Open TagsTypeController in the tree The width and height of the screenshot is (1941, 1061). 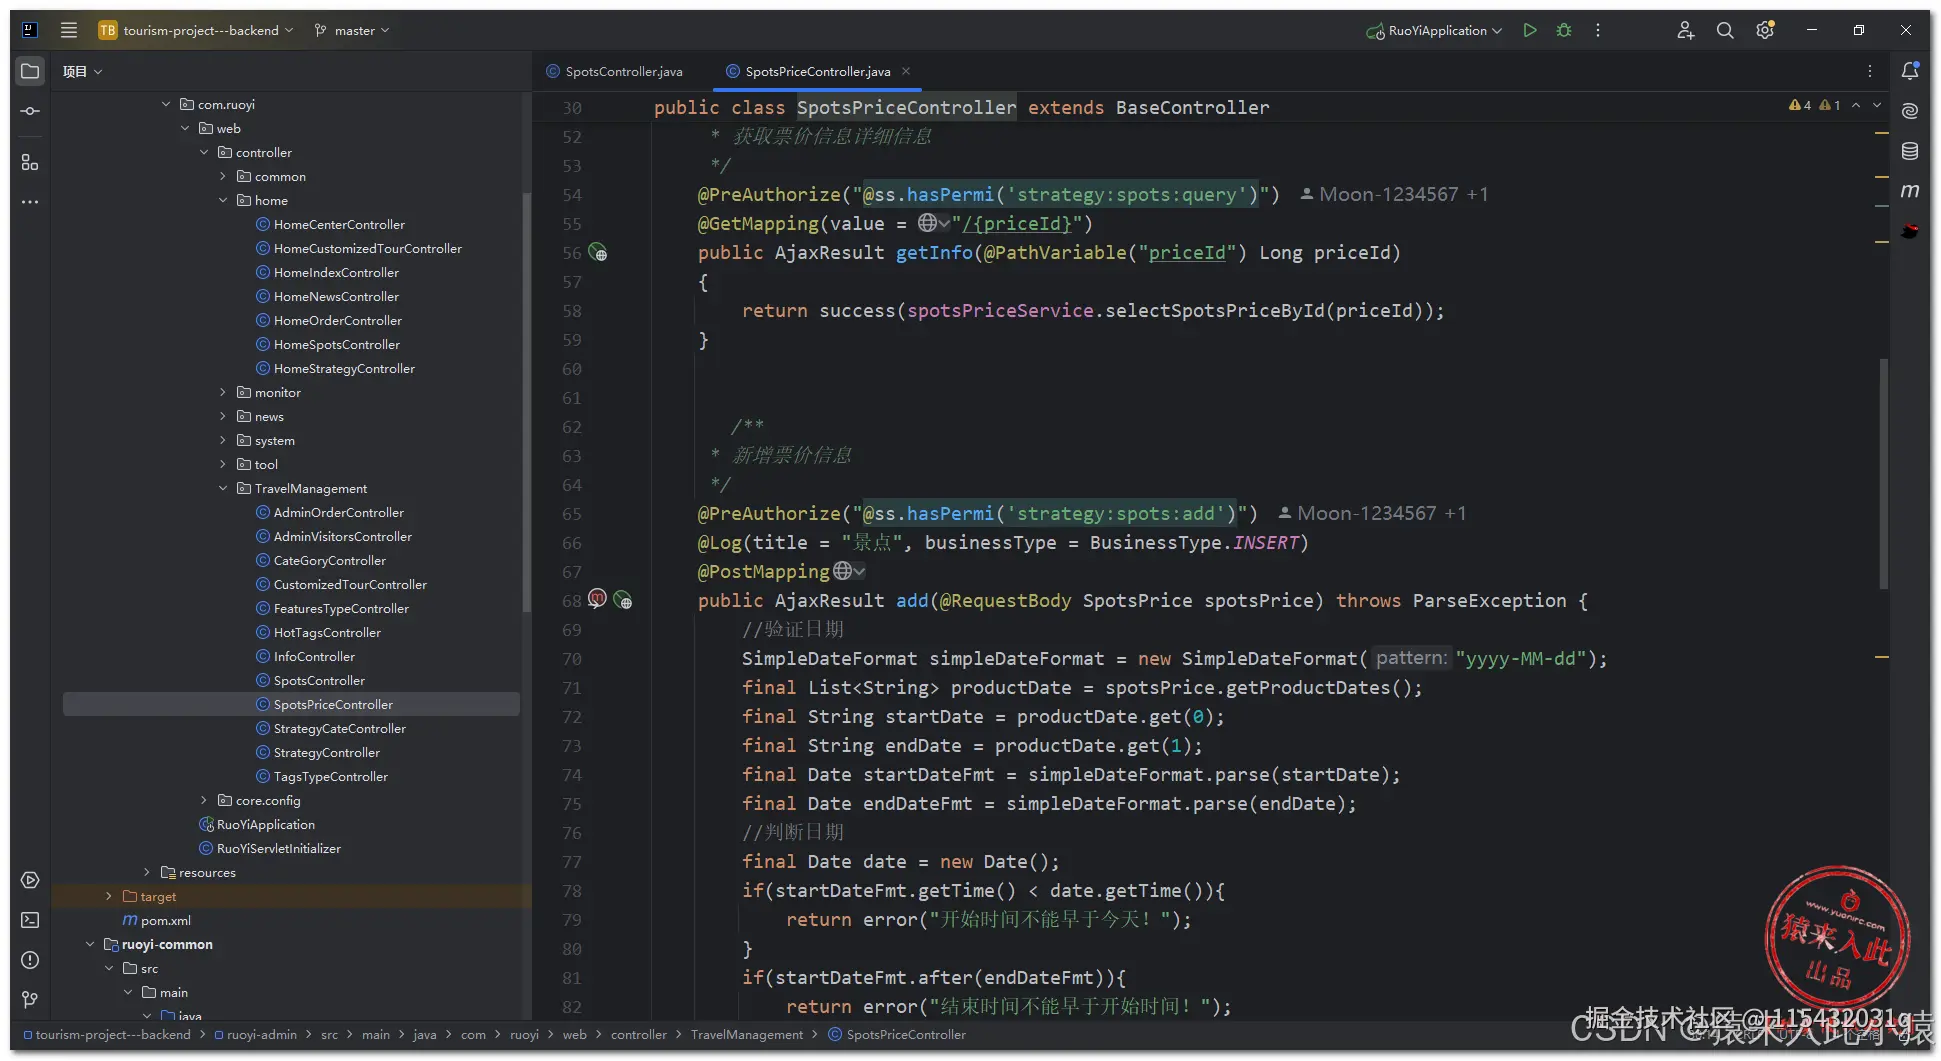tap(331, 776)
